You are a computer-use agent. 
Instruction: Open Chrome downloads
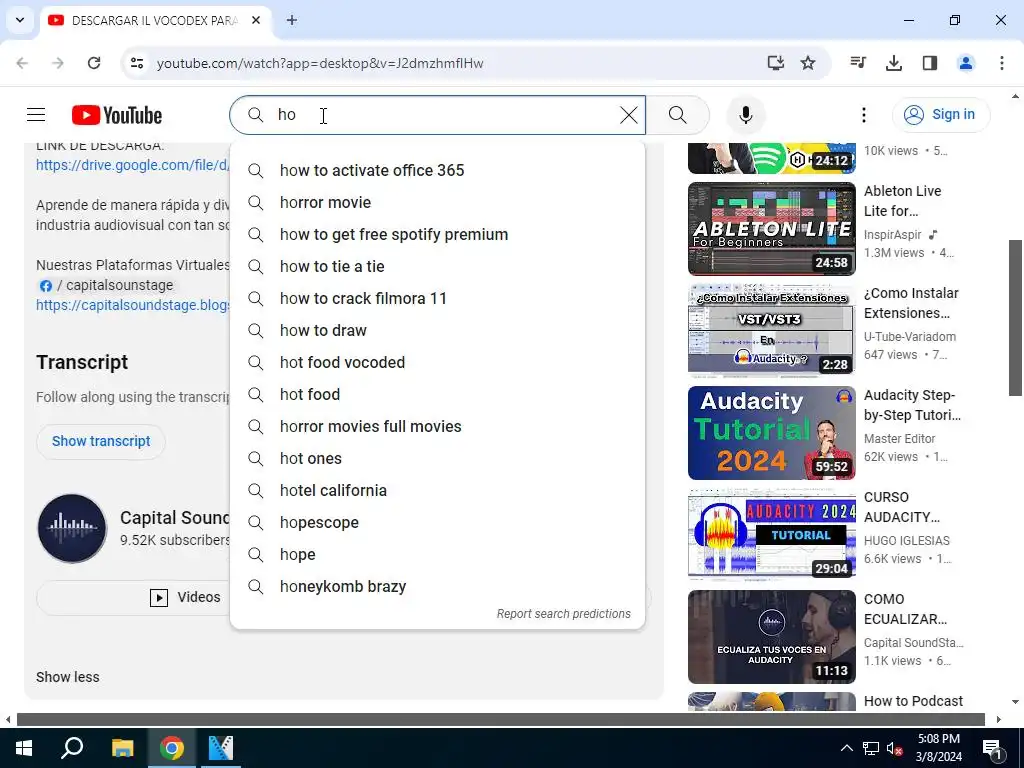tap(894, 63)
